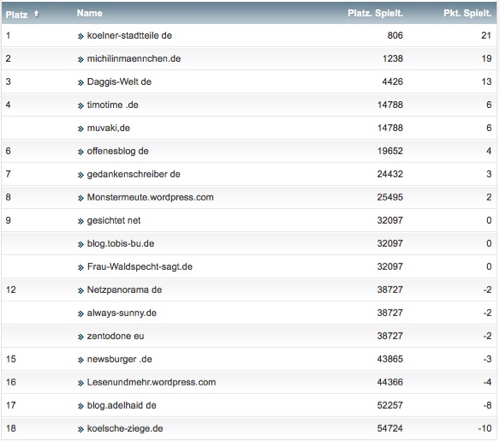Sort by the Name column header
500x442 pixels.
tap(89, 13)
